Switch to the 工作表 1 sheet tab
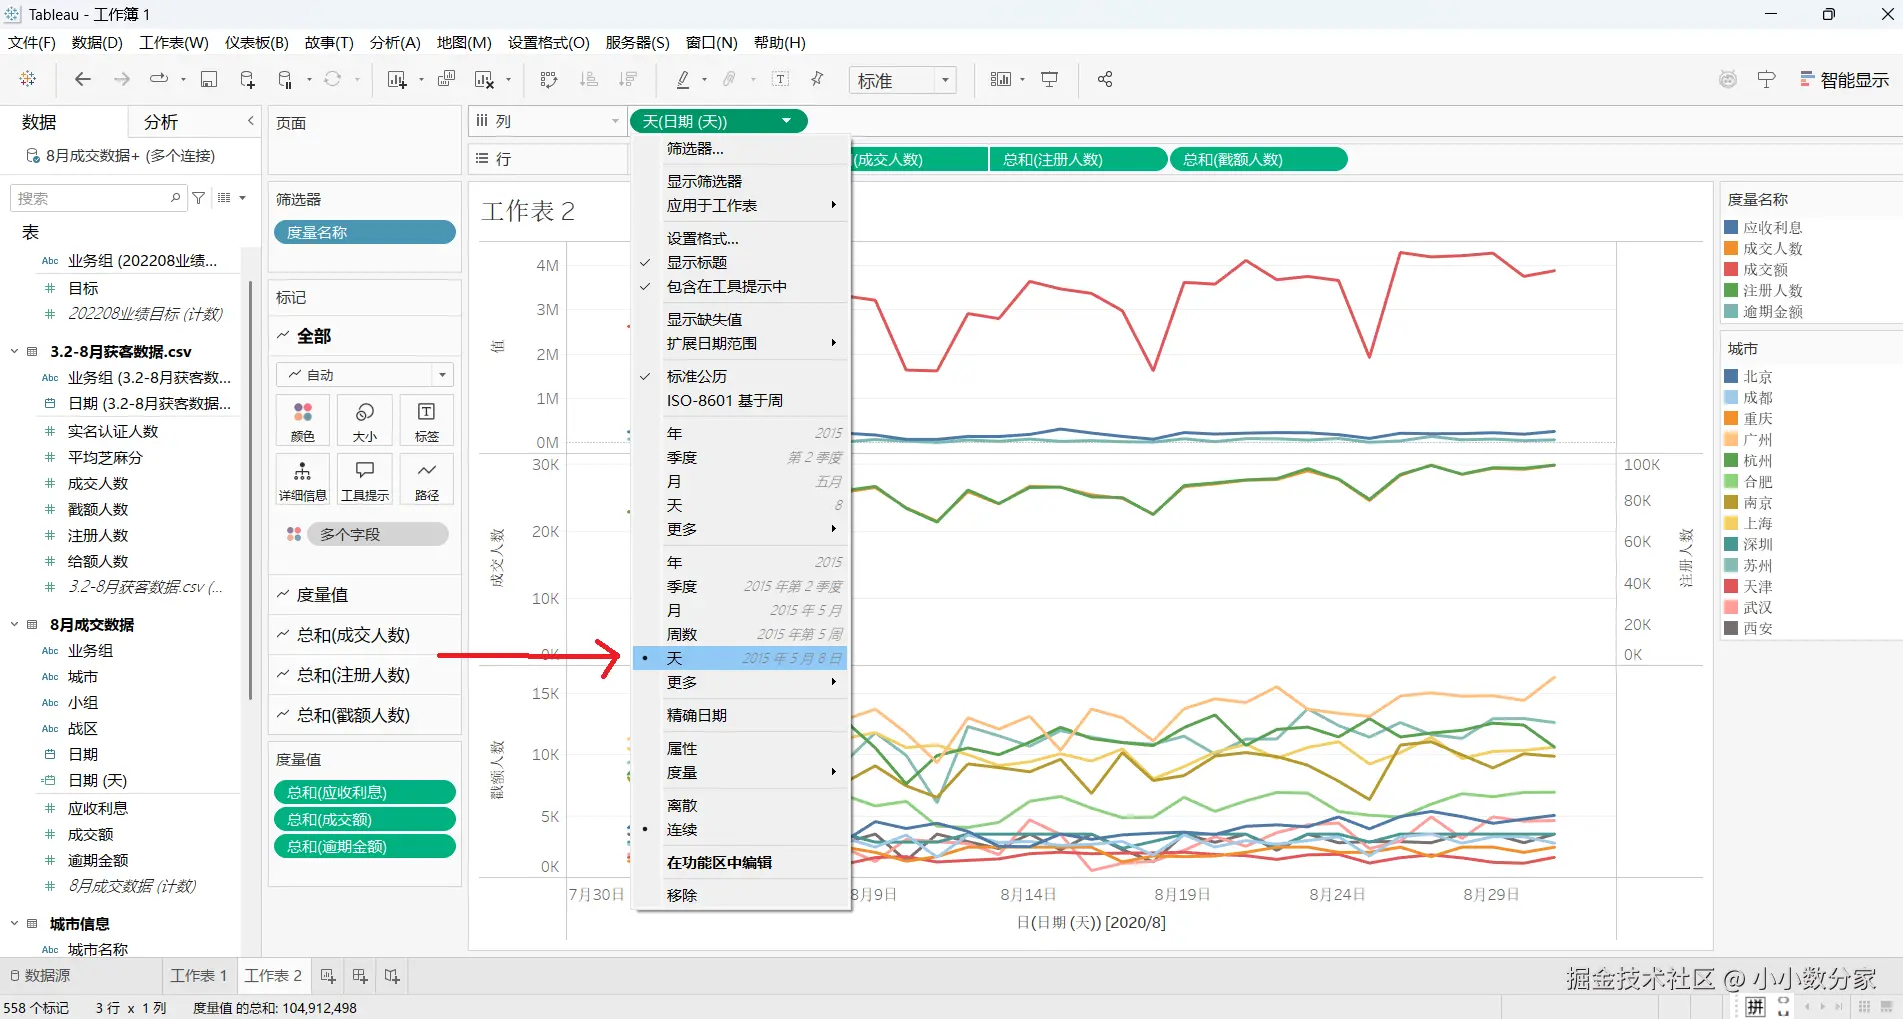This screenshot has width=1903, height=1019. [199, 976]
